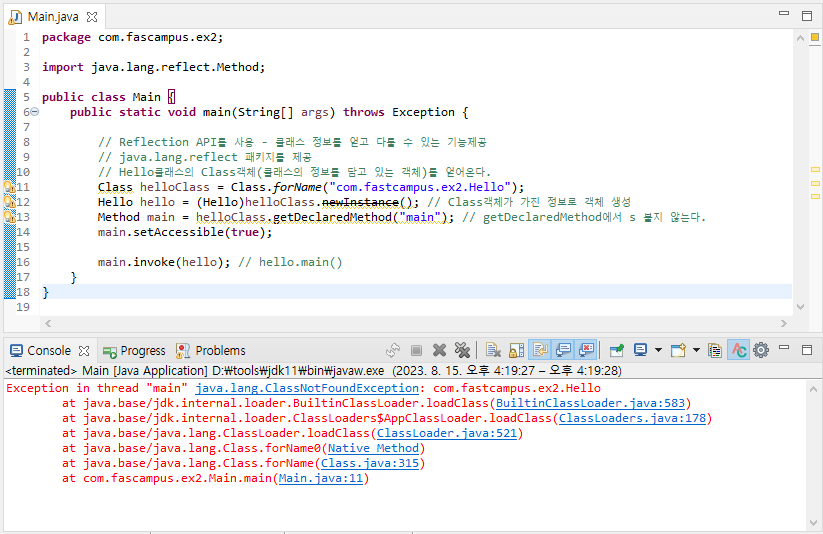823x534 pixels.
Task: Click the import java.lang.reflect.Method line
Action: [154, 67]
